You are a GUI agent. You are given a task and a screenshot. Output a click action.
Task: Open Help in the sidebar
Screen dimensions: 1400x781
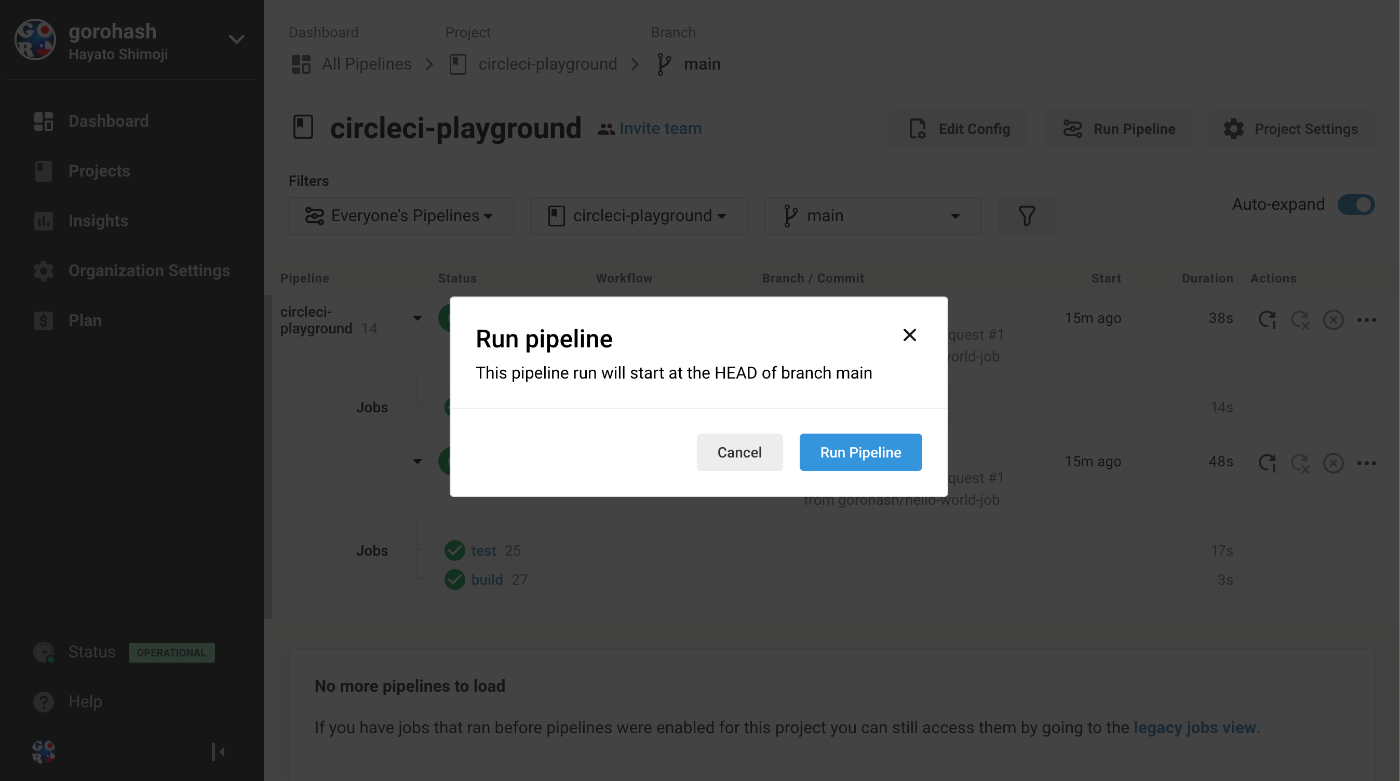coord(85,702)
